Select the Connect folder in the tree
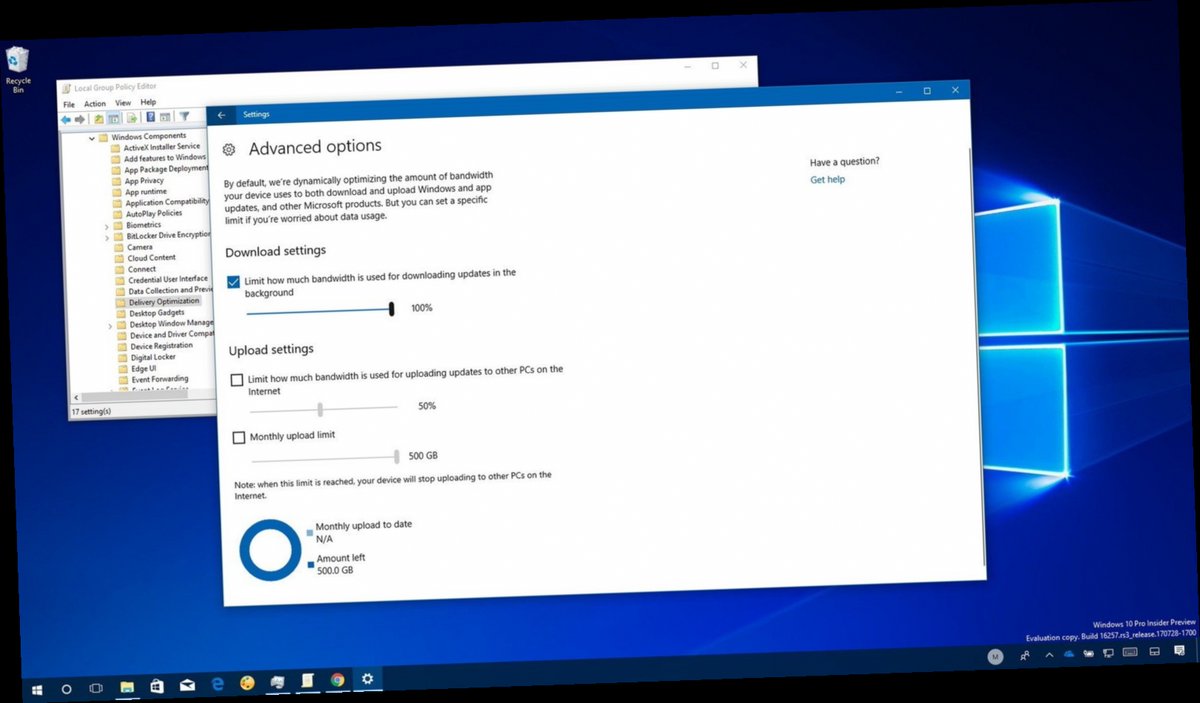Screen dimensions: 1200x703 (142, 269)
